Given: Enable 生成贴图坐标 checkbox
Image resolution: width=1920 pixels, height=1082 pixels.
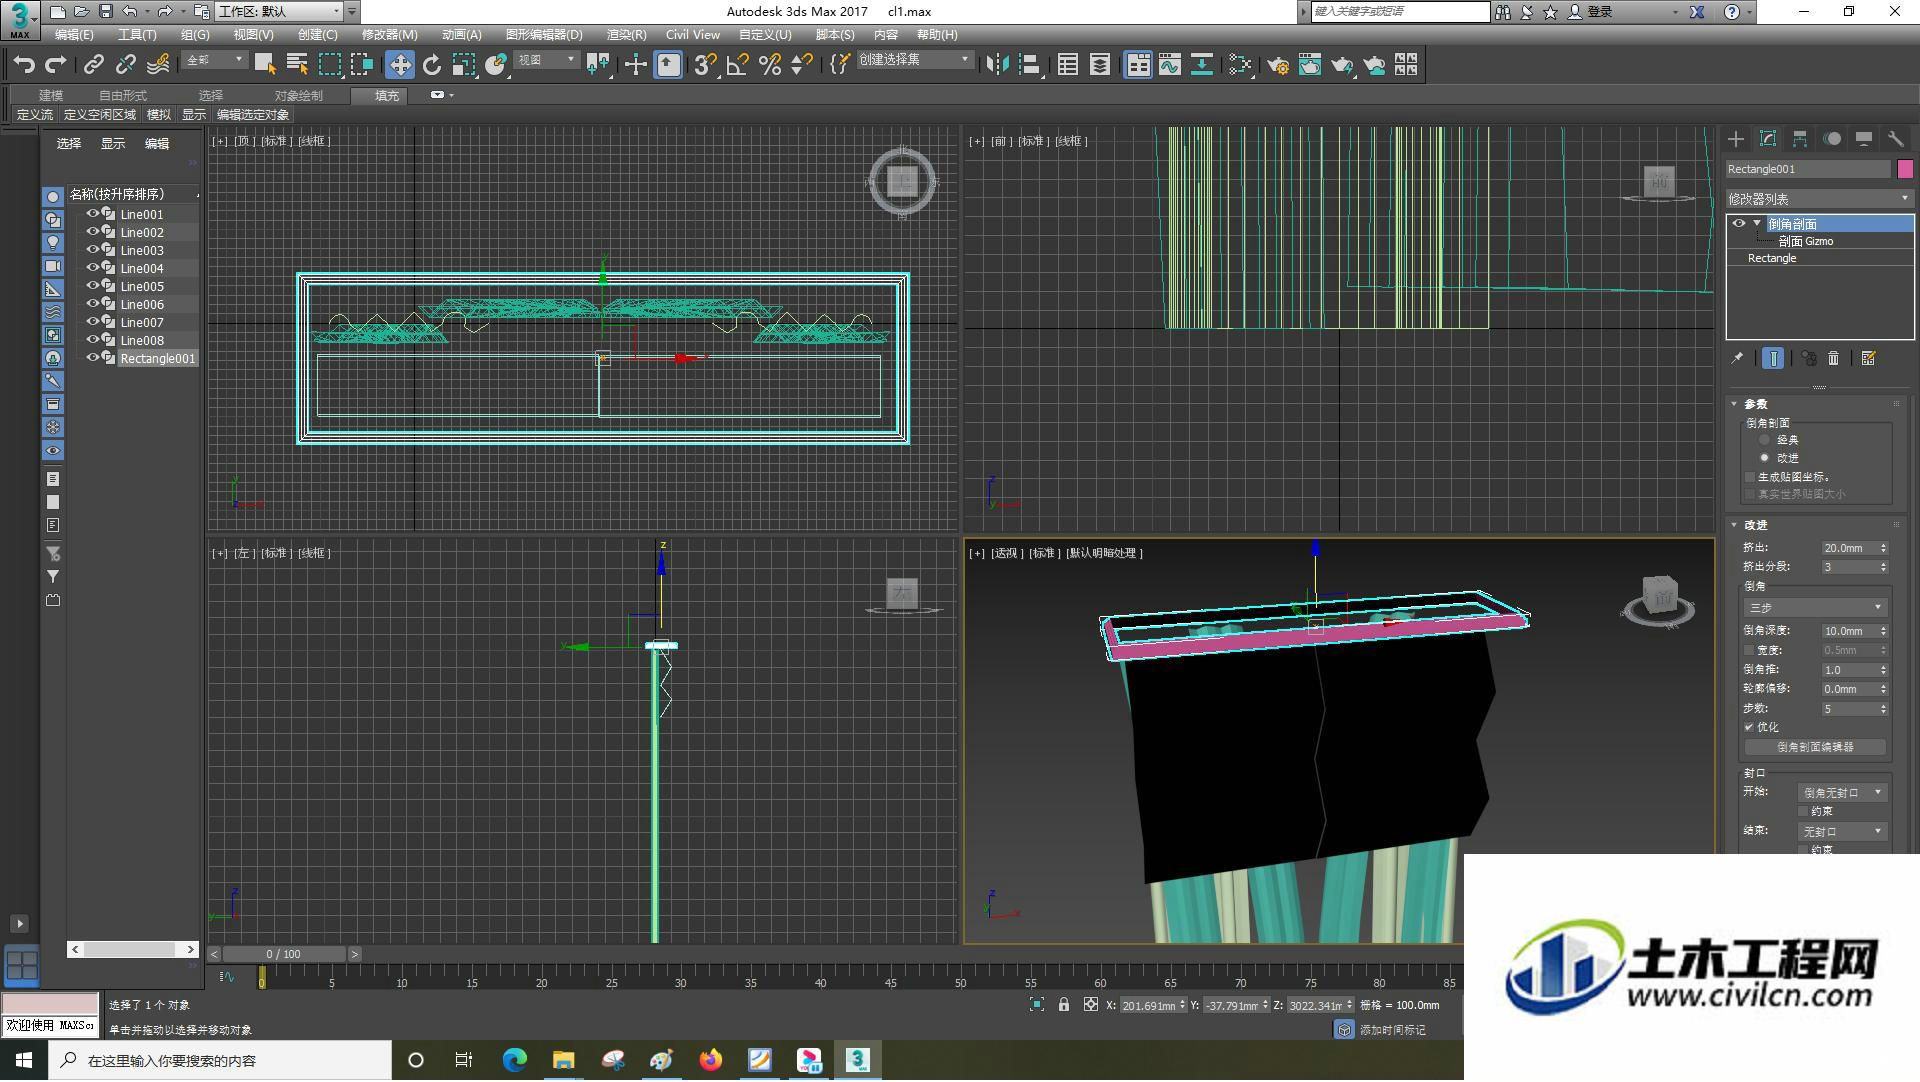Looking at the screenshot, I should 1750,477.
